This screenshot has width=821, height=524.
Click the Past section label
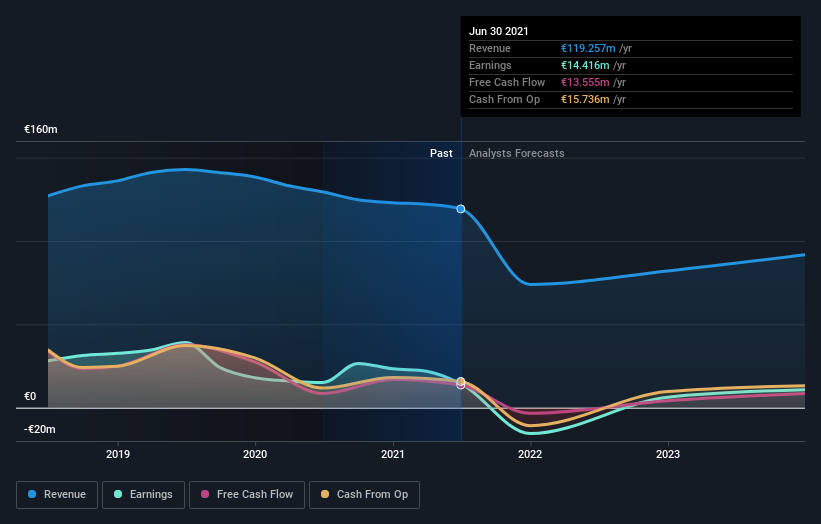coord(441,153)
